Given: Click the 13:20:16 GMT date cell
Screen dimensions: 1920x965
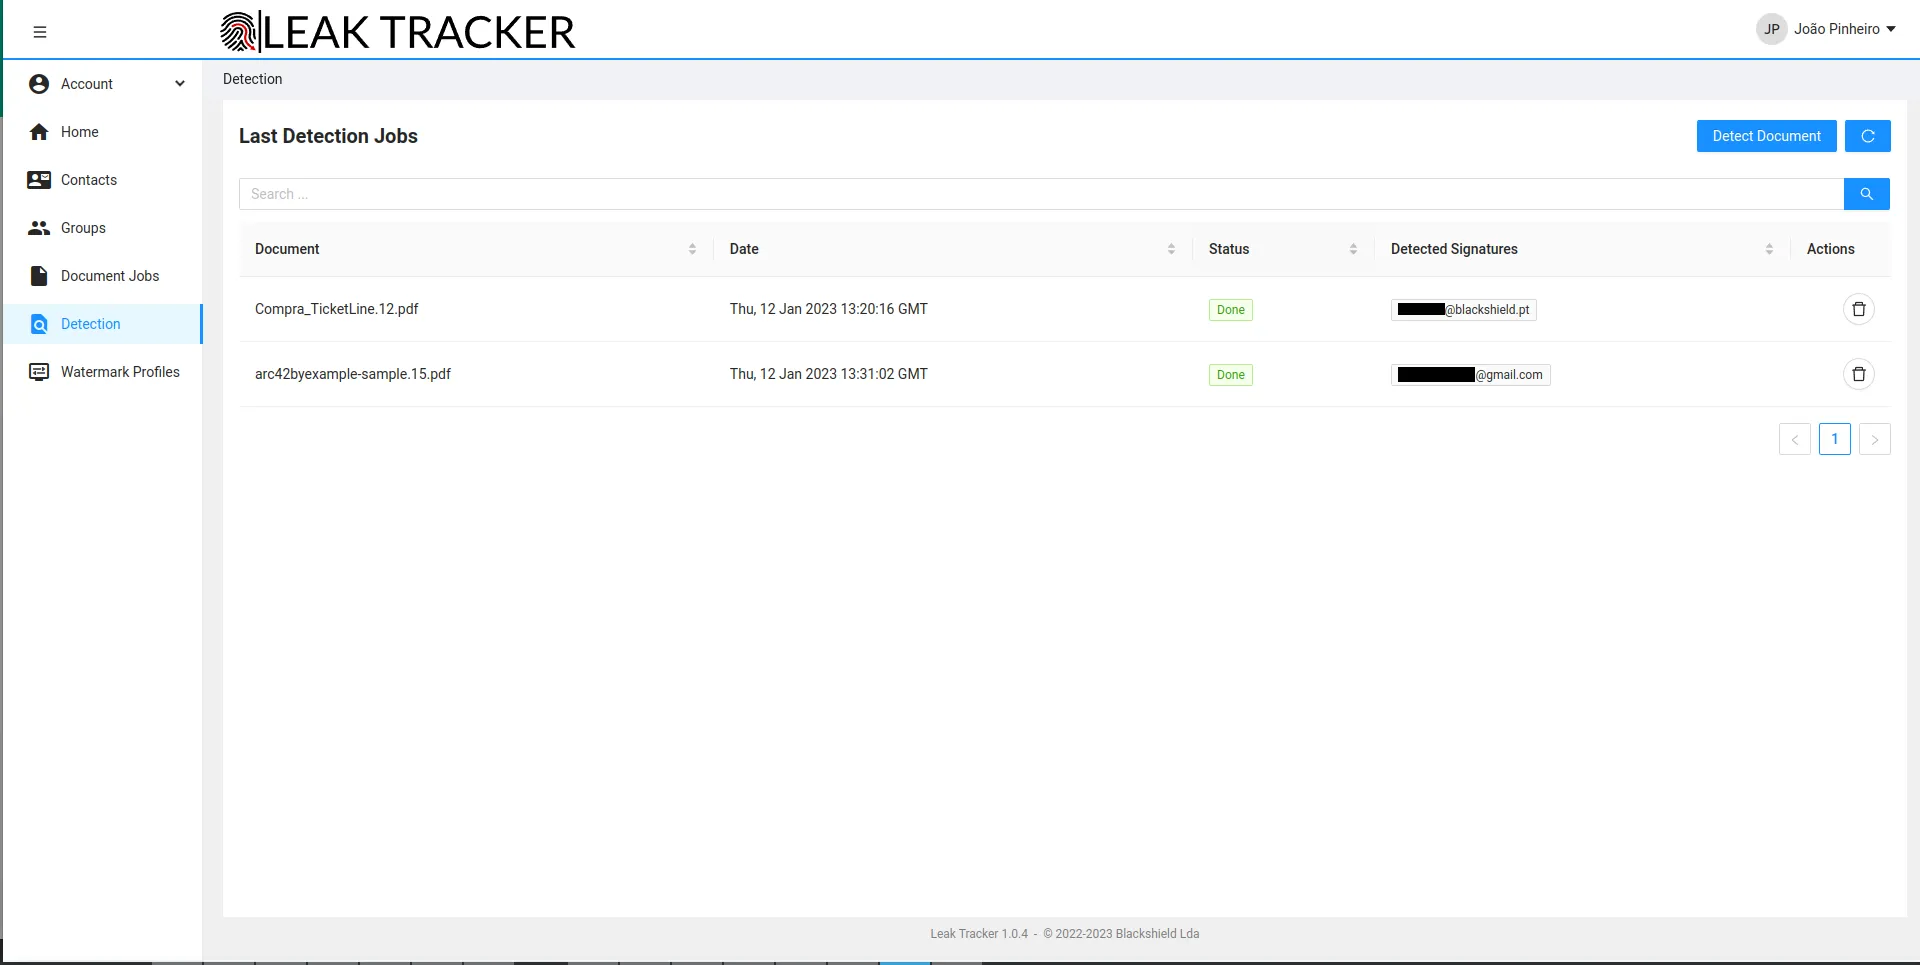Looking at the screenshot, I should tap(829, 309).
